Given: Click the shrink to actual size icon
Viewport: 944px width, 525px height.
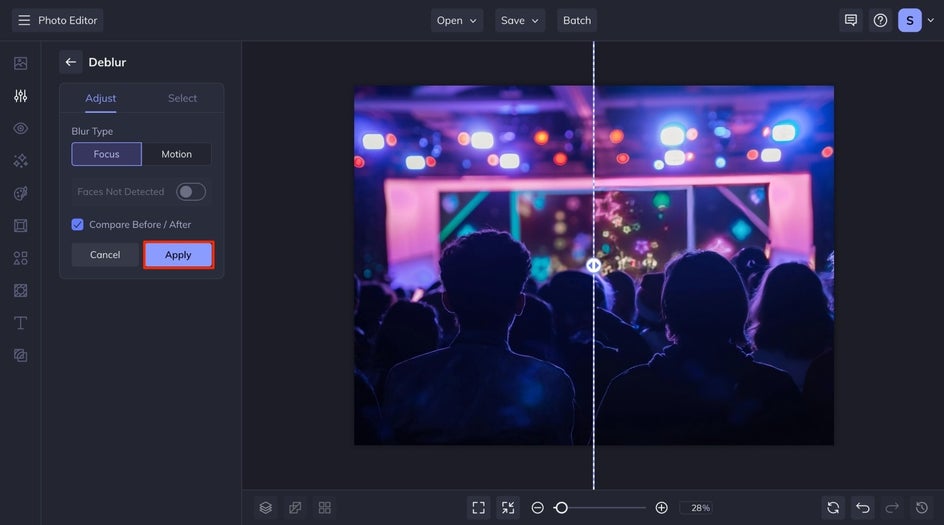Looking at the screenshot, I should click(508, 508).
